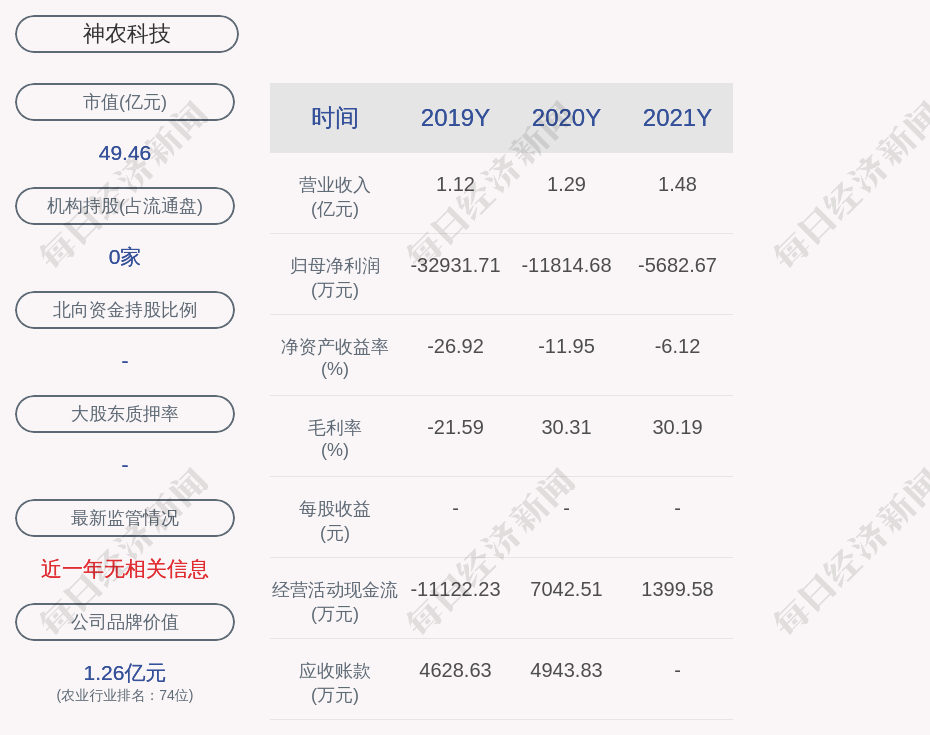
Task: Click the 2020 revenue value 1.29
Action: pyautogui.click(x=566, y=184)
